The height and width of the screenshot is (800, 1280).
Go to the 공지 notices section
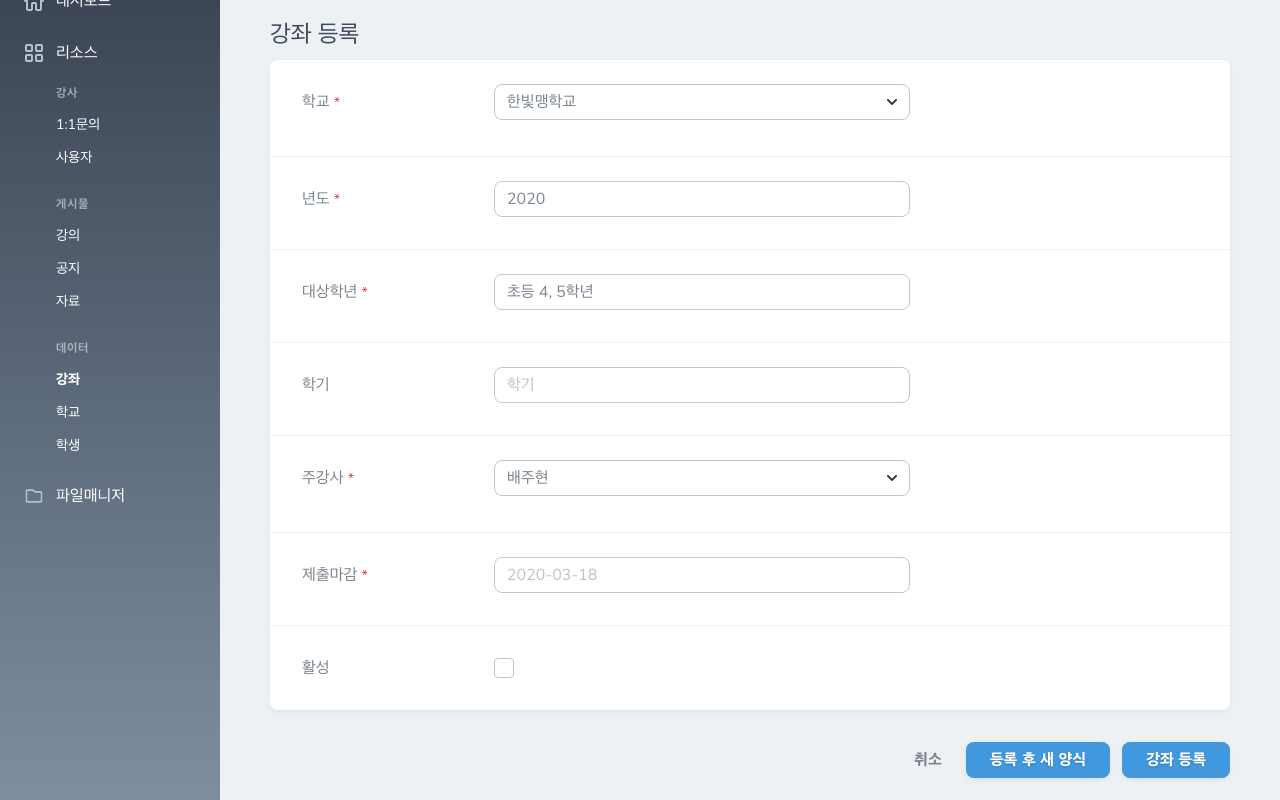coord(67,268)
